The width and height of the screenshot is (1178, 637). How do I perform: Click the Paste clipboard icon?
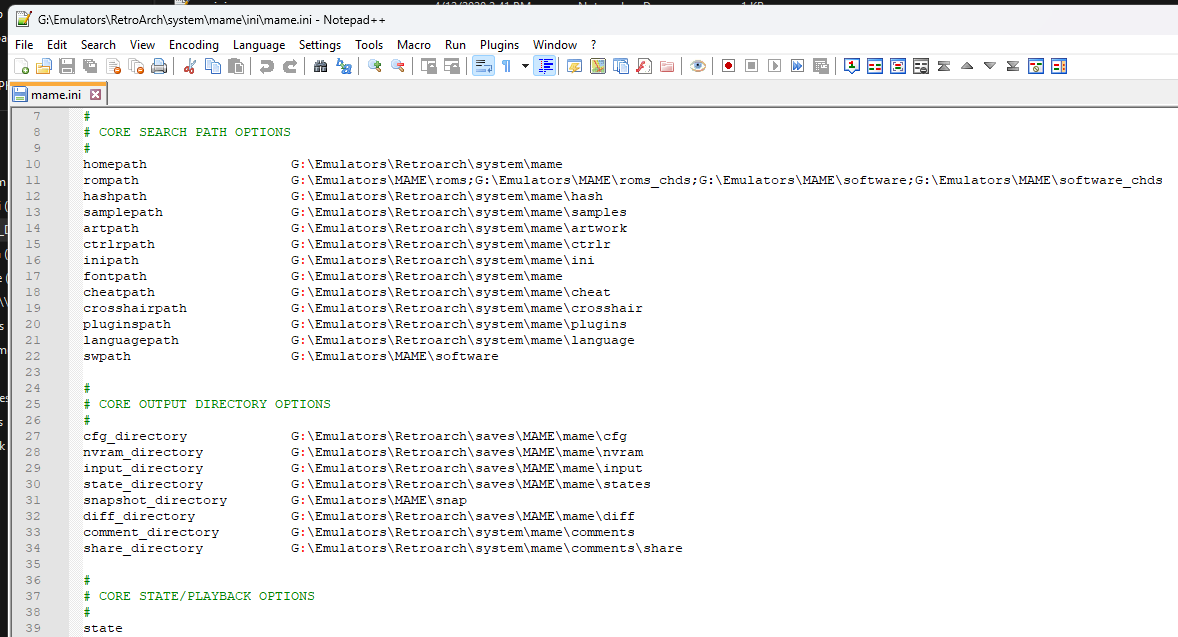click(x=236, y=67)
